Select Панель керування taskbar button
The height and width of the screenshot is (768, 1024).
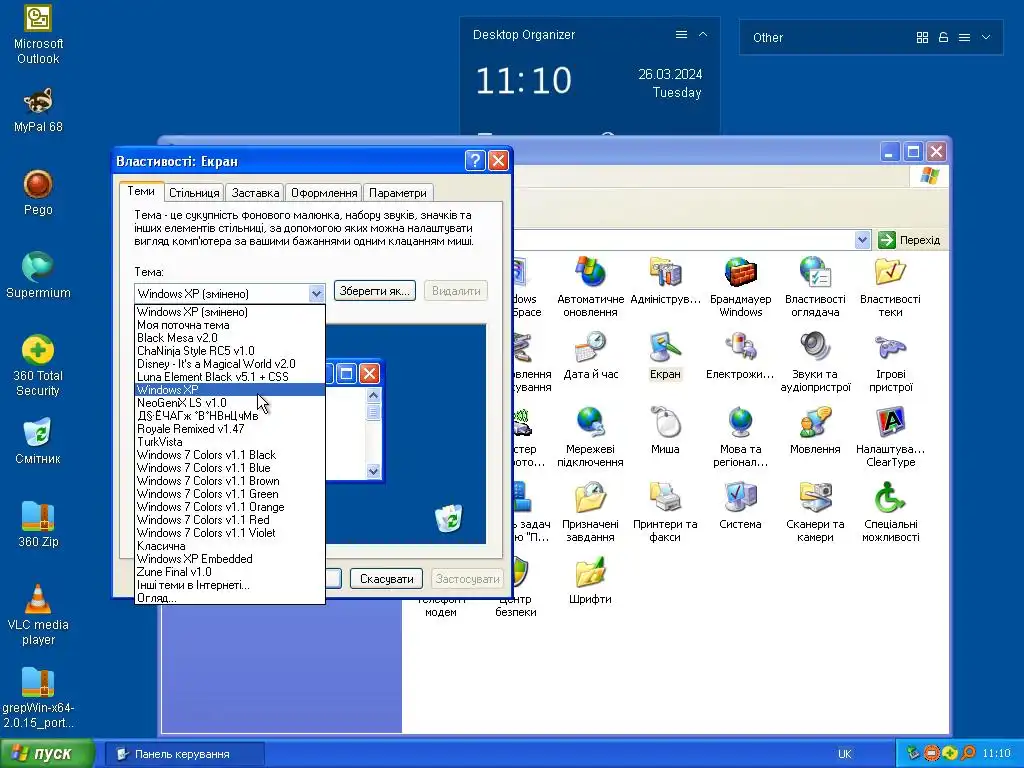pyautogui.click(x=185, y=754)
